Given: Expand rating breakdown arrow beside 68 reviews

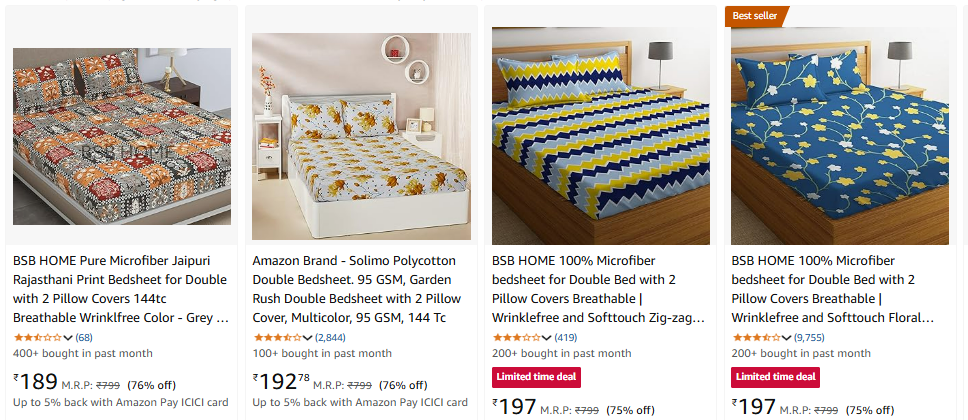Looking at the screenshot, I should [x=68, y=338].
